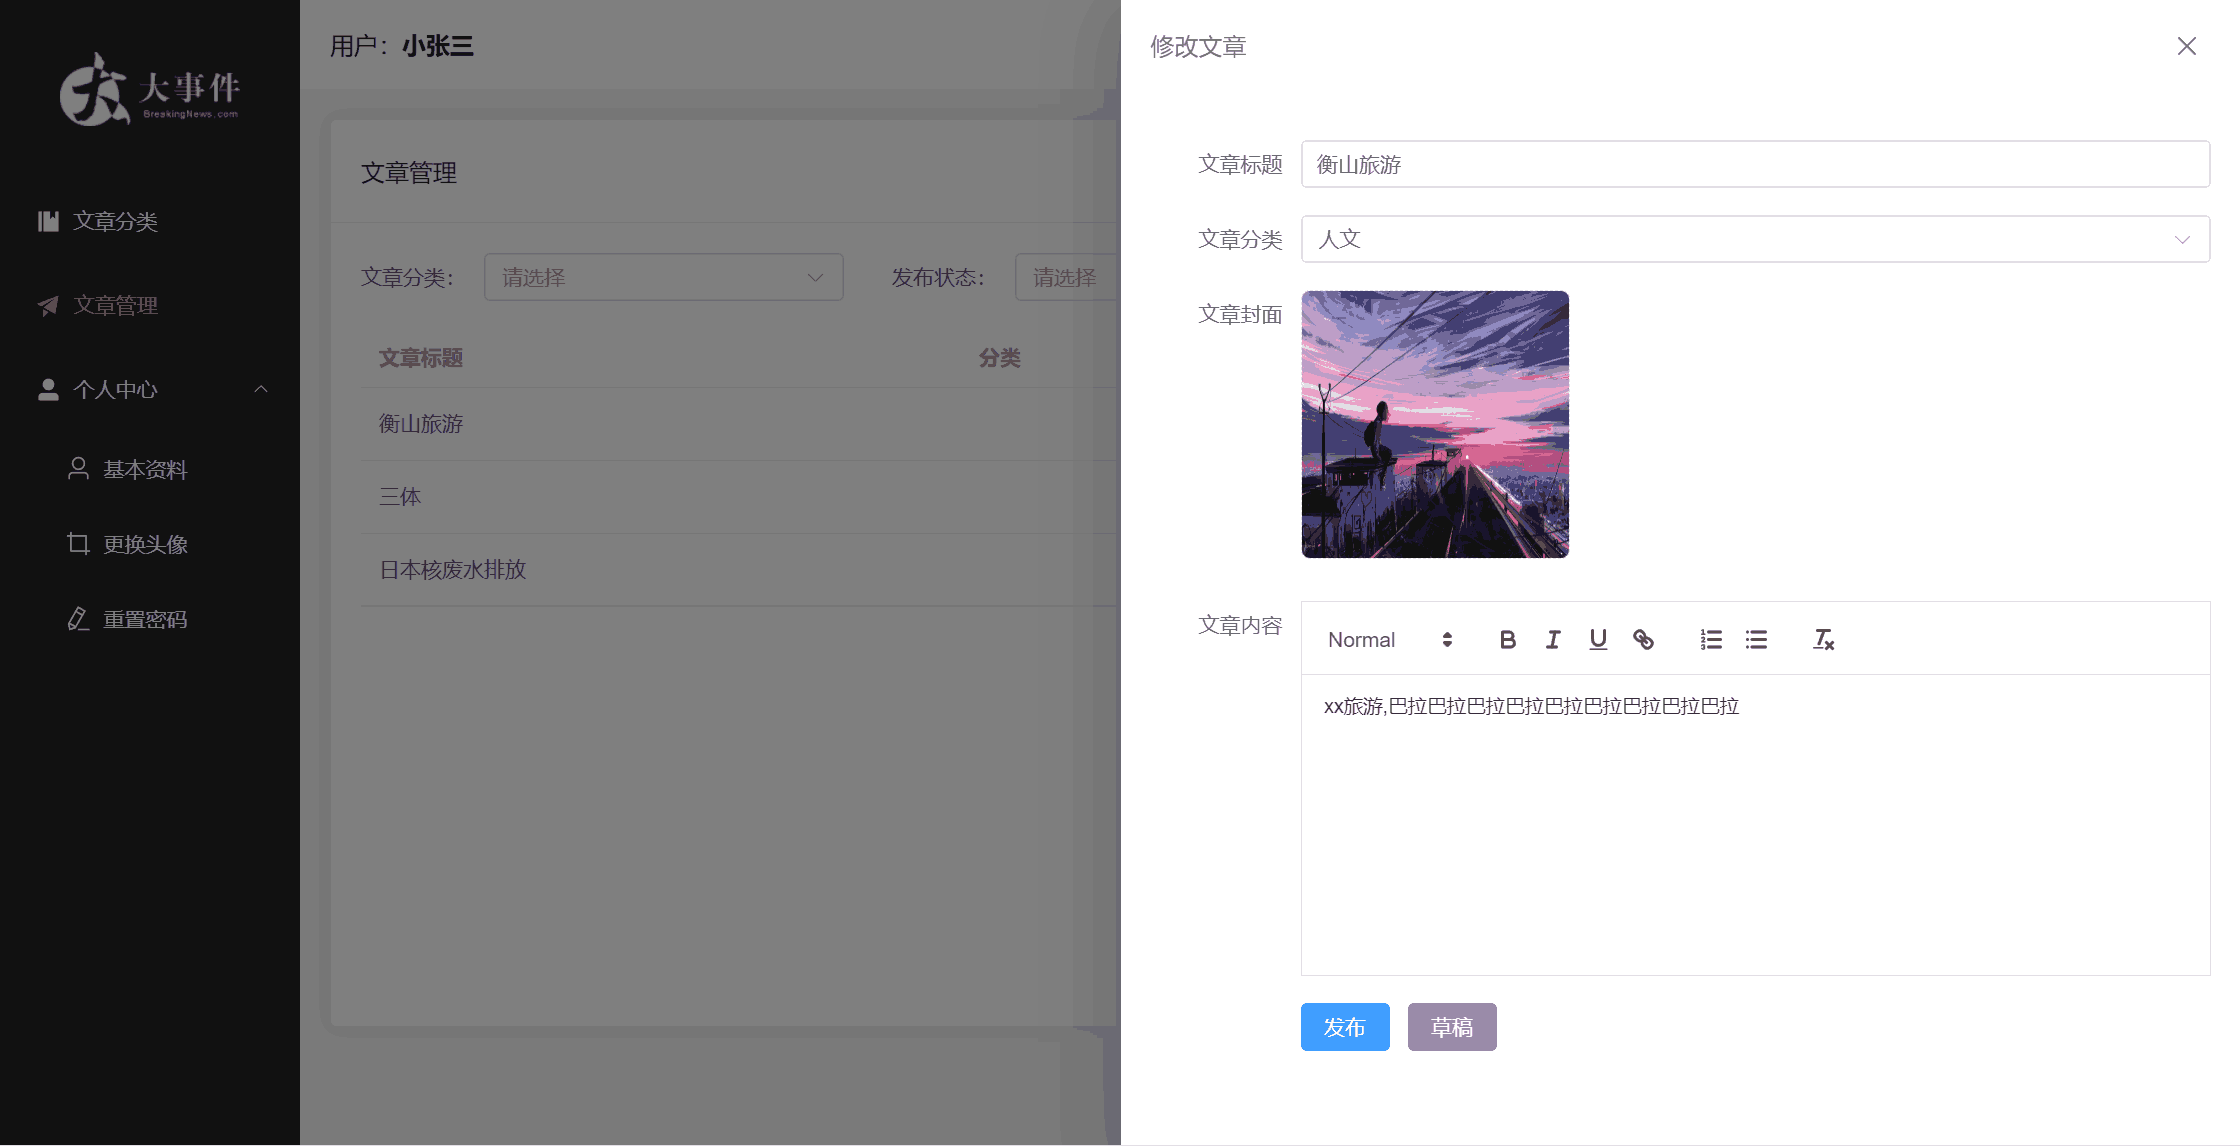Expand the 人文 category dropdown
The width and height of the screenshot is (2240, 1146).
click(1755, 239)
